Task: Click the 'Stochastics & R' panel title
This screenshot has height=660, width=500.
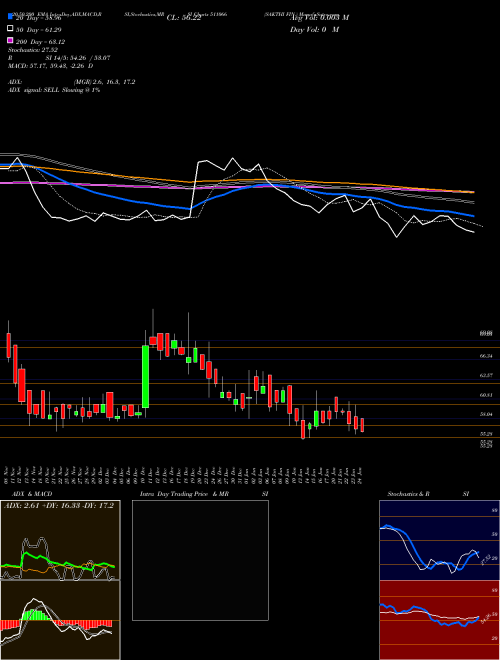Action: click(x=408, y=494)
